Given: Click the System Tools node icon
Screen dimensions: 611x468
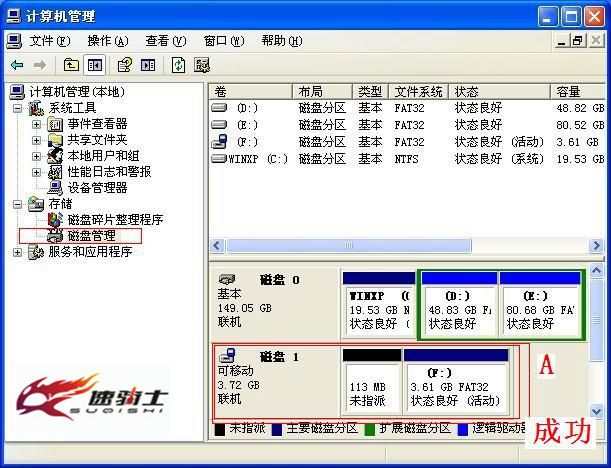Looking at the screenshot, I should [36, 108].
